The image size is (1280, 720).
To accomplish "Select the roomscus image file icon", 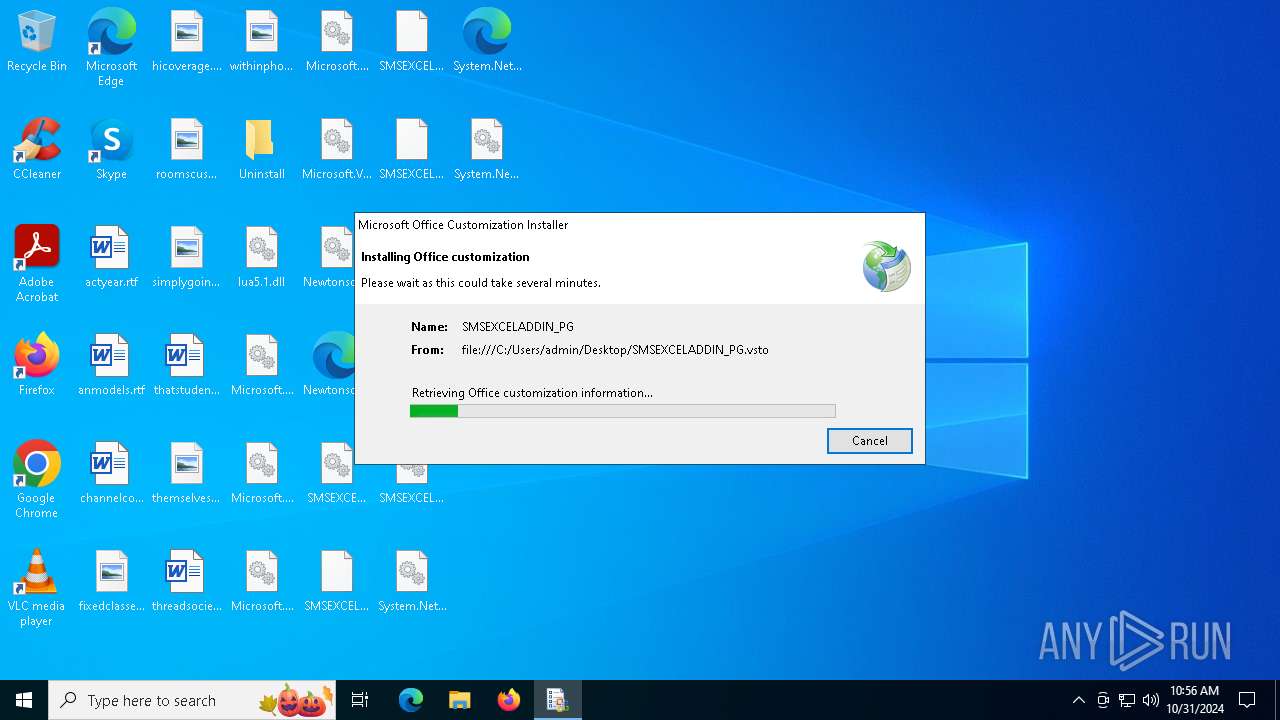I will [187, 150].
